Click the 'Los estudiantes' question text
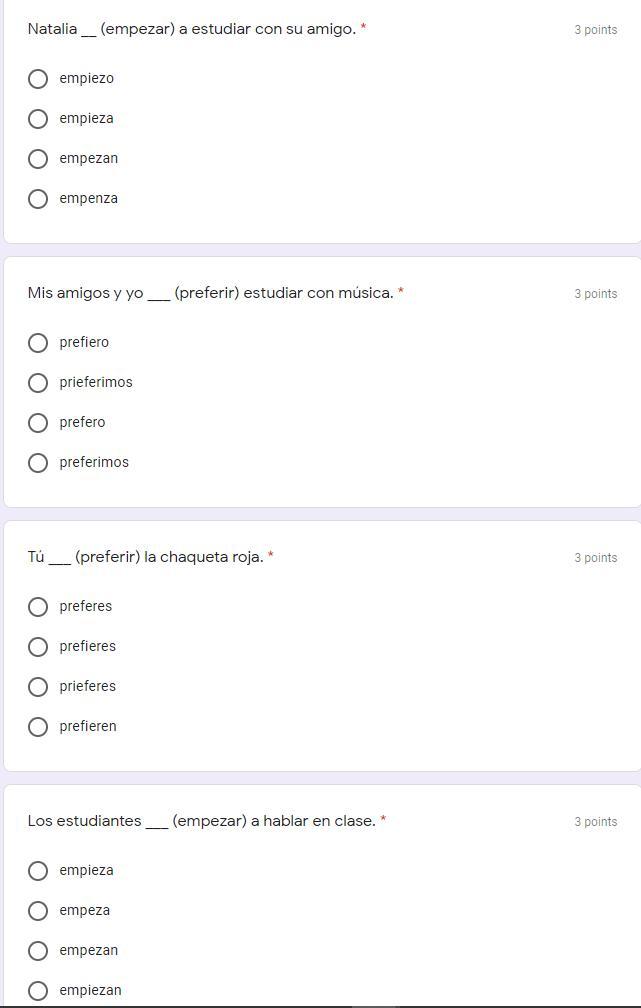The image size is (641, 1008). (x=201, y=821)
